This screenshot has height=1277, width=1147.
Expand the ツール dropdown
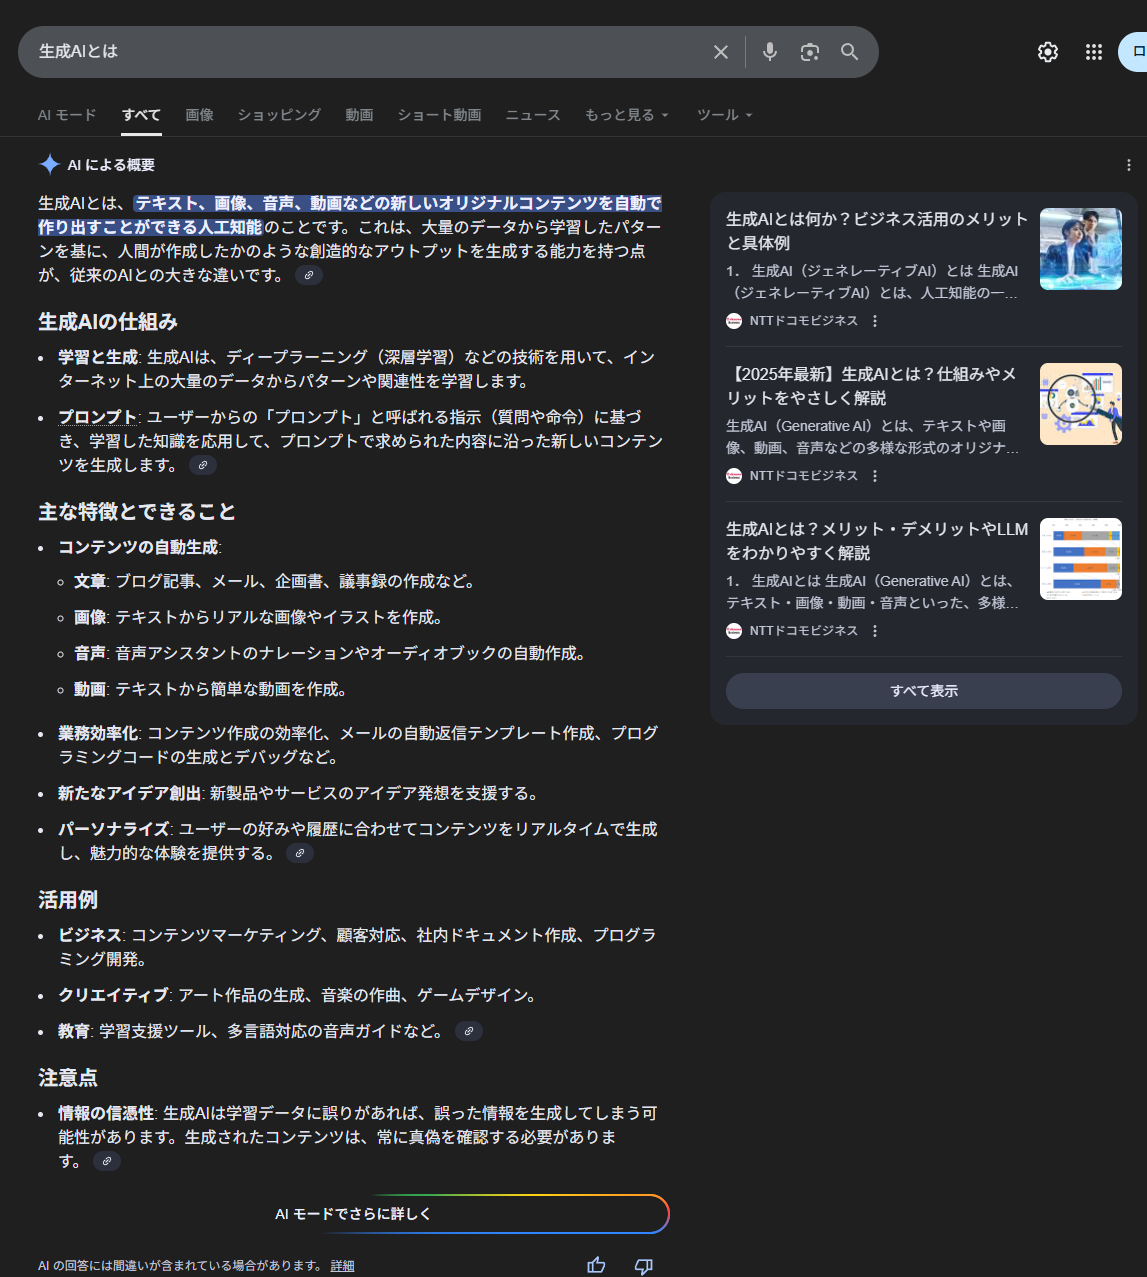(x=724, y=115)
